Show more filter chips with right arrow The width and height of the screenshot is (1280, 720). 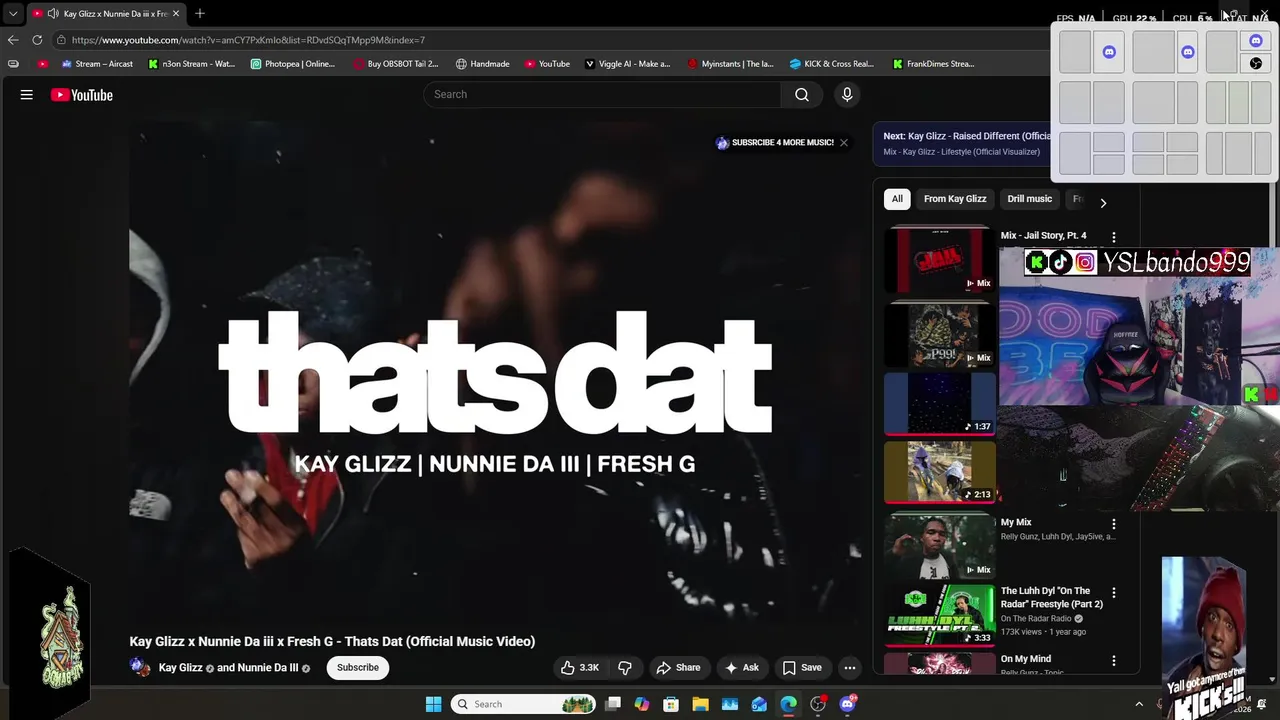[1103, 203]
